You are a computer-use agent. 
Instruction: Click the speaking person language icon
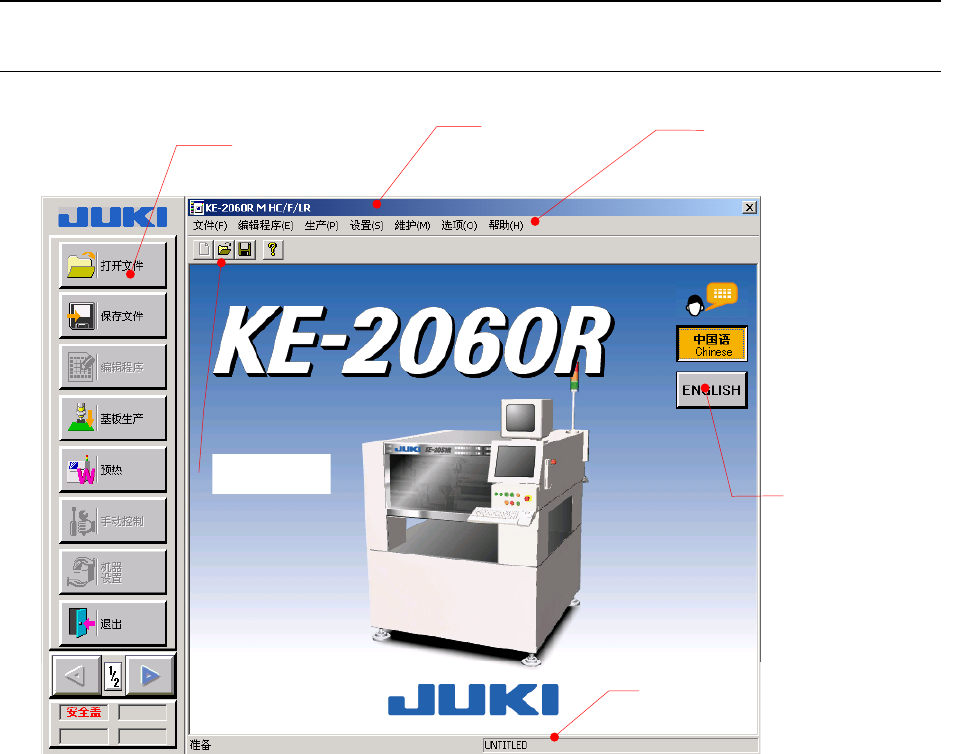click(x=711, y=299)
